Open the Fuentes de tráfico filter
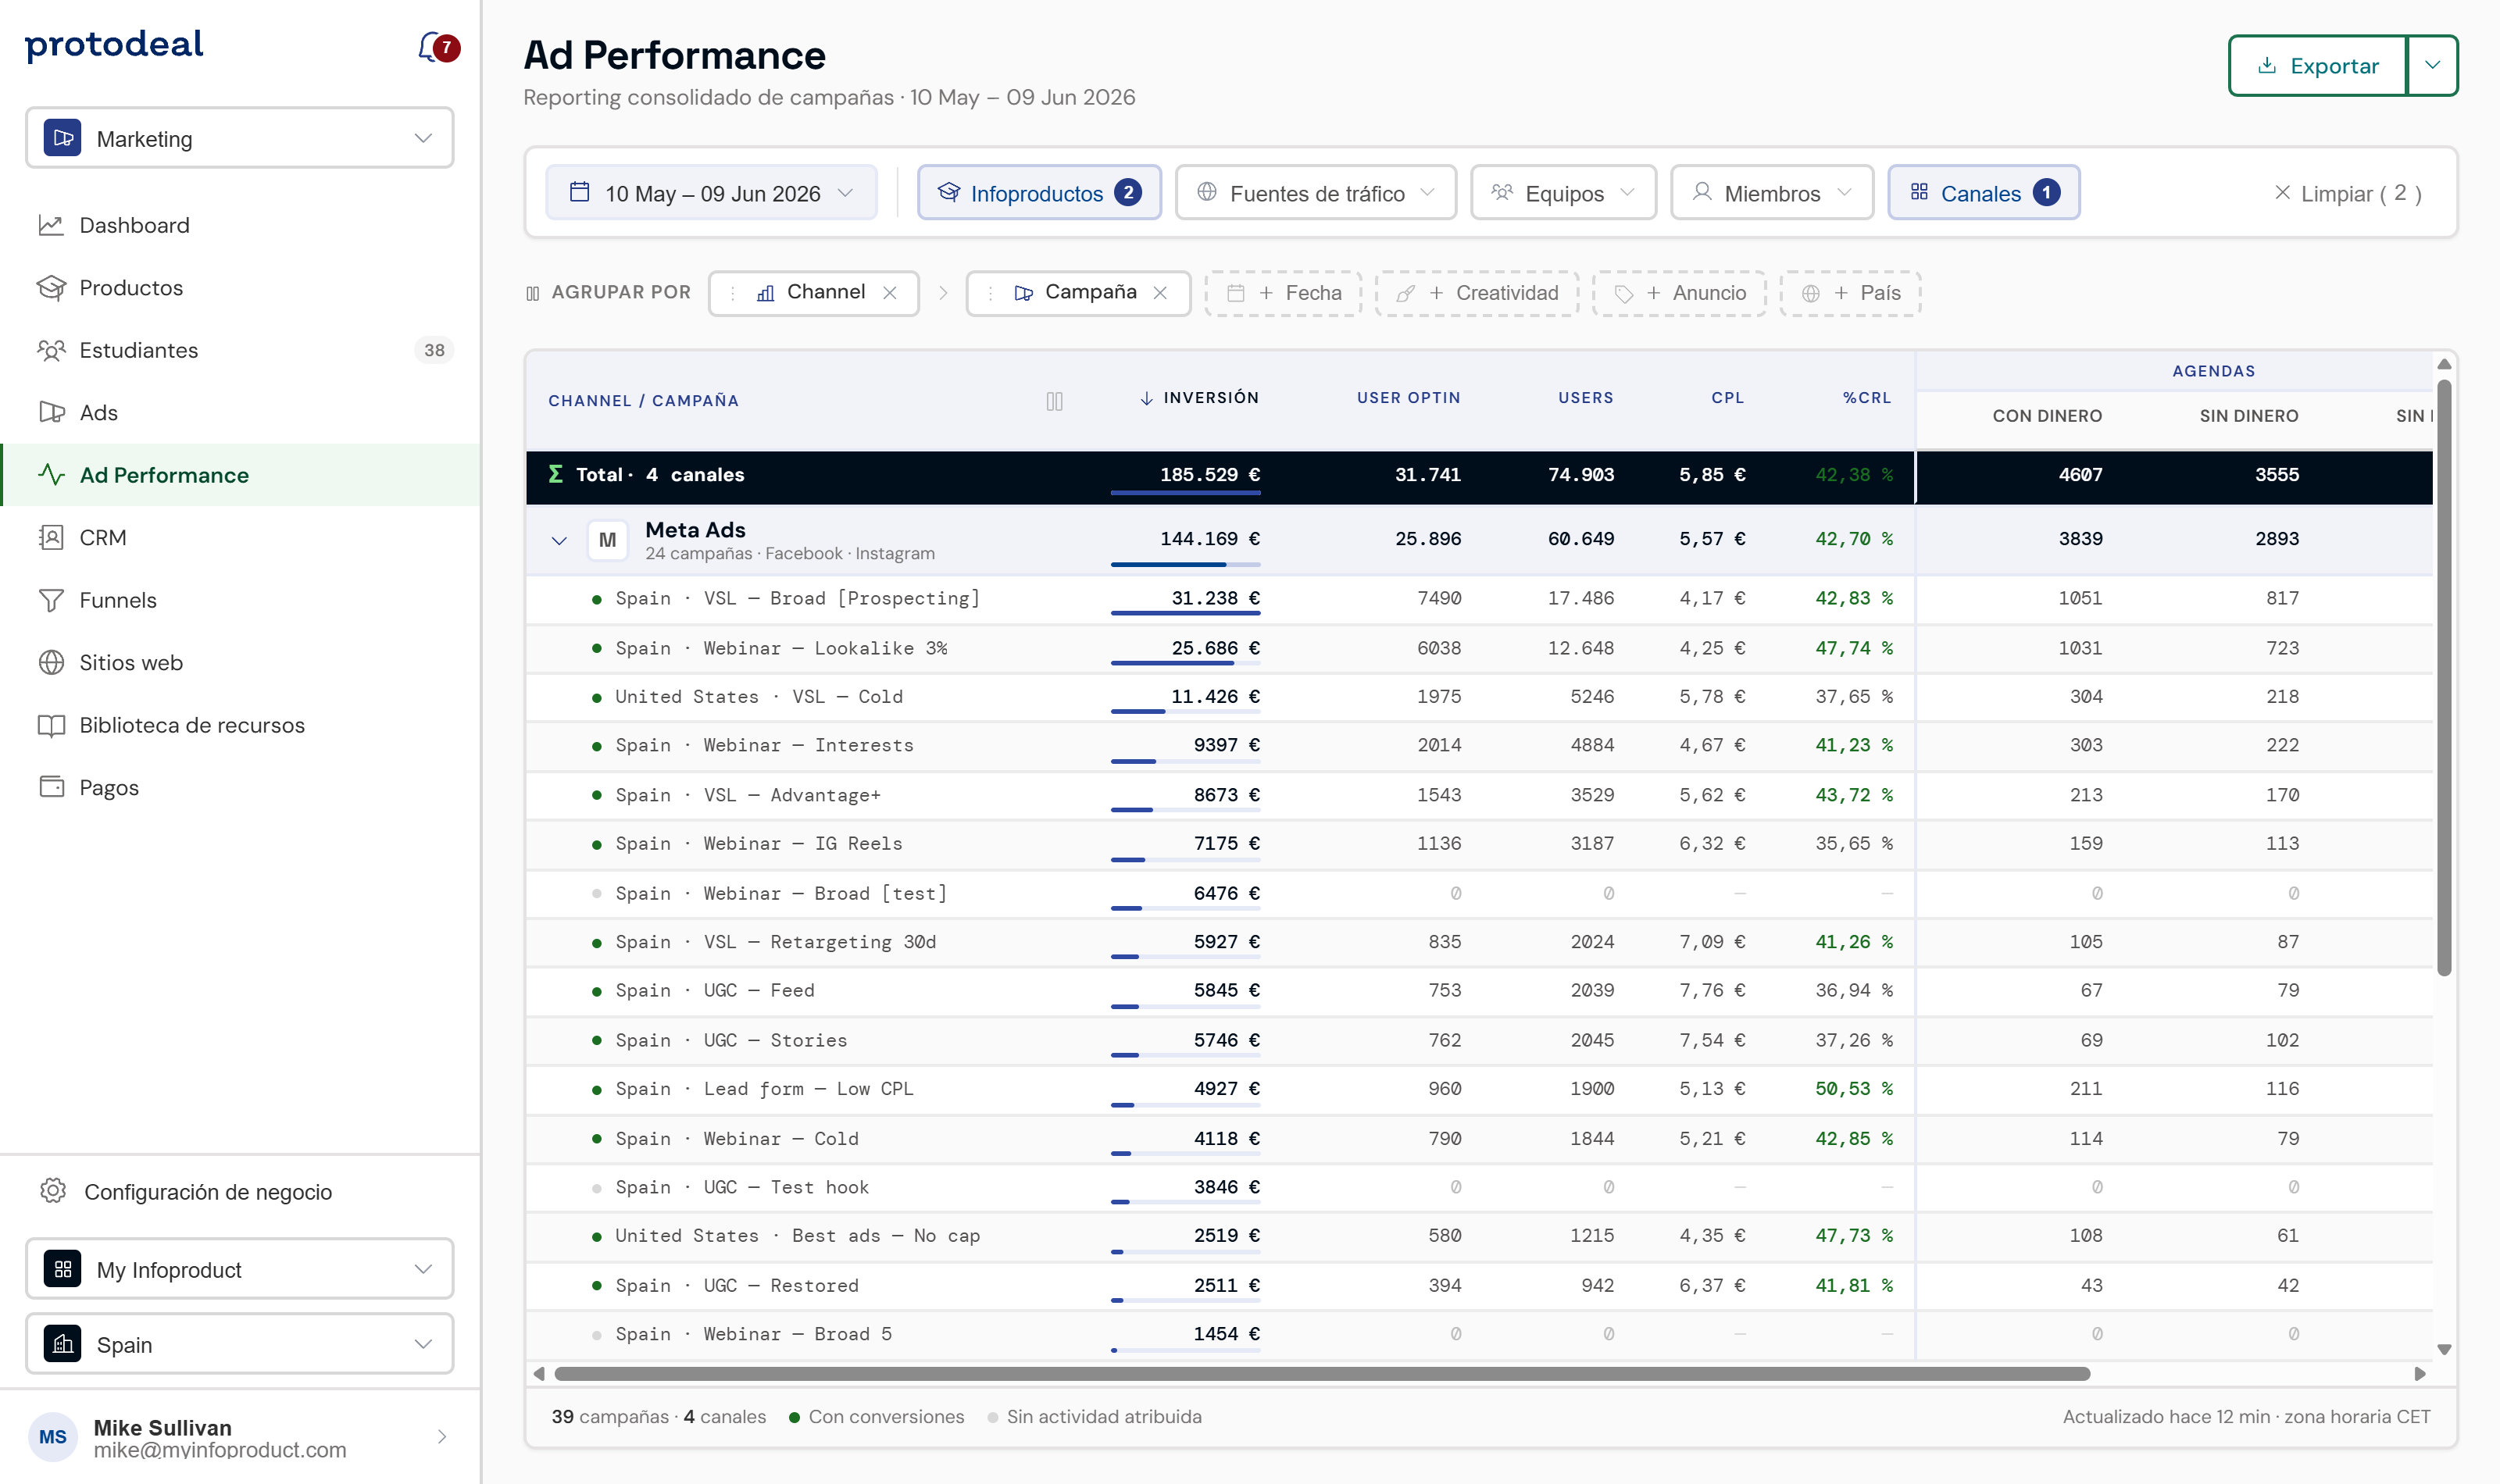This screenshot has height=1484, width=2500. (1316, 193)
